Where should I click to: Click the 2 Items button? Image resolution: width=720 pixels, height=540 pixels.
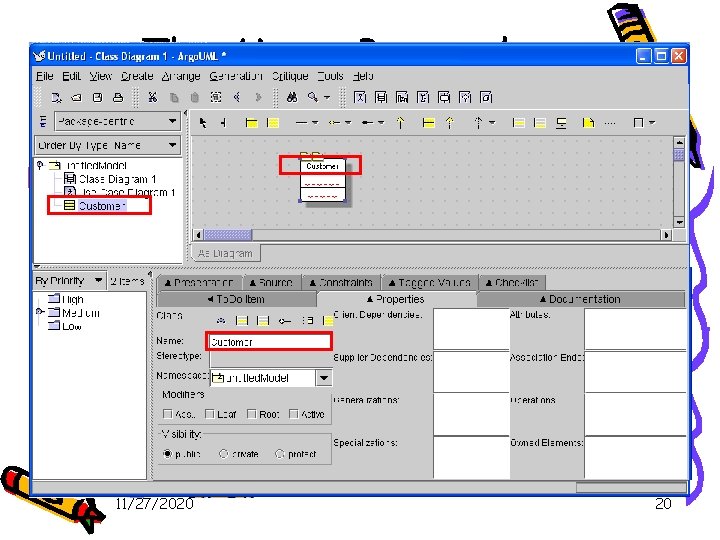click(x=127, y=281)
